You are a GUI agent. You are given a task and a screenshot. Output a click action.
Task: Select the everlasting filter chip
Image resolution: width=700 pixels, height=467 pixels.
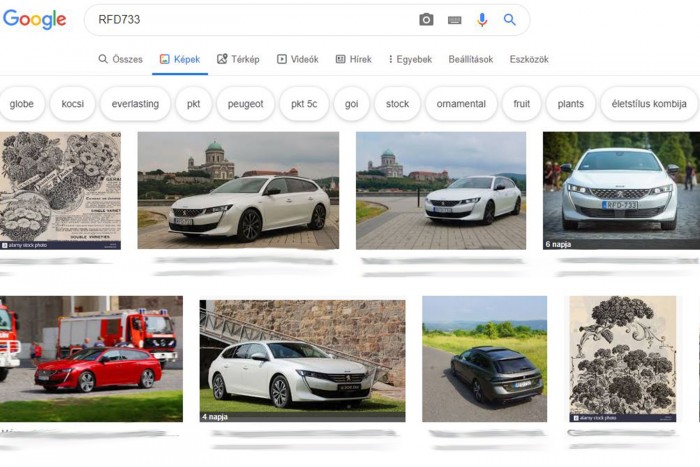tap(135, 104)
